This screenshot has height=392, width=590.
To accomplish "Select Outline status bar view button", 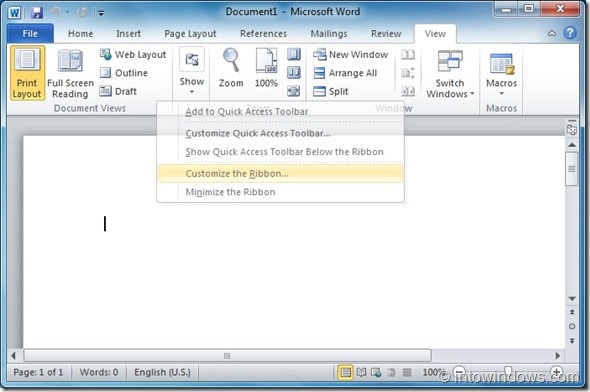I will pyautogui.click(x=391, y=372).
